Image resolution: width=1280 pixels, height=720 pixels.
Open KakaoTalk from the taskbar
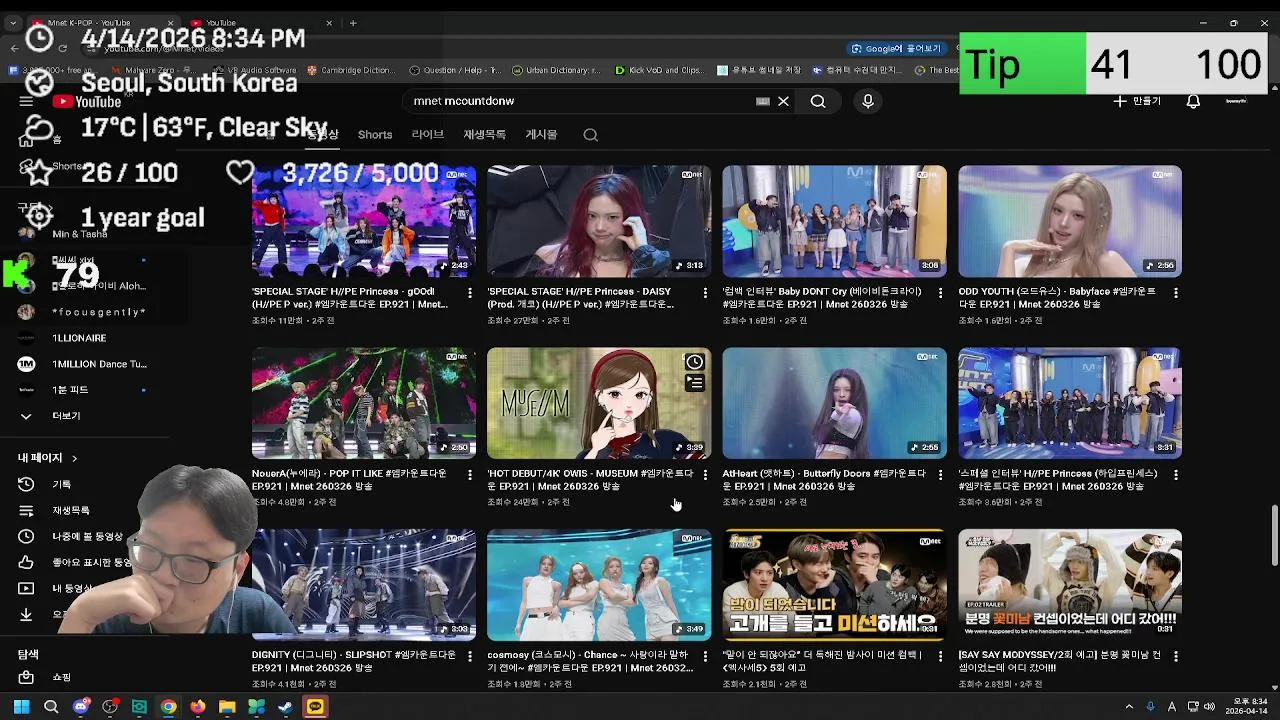[315, 707]
